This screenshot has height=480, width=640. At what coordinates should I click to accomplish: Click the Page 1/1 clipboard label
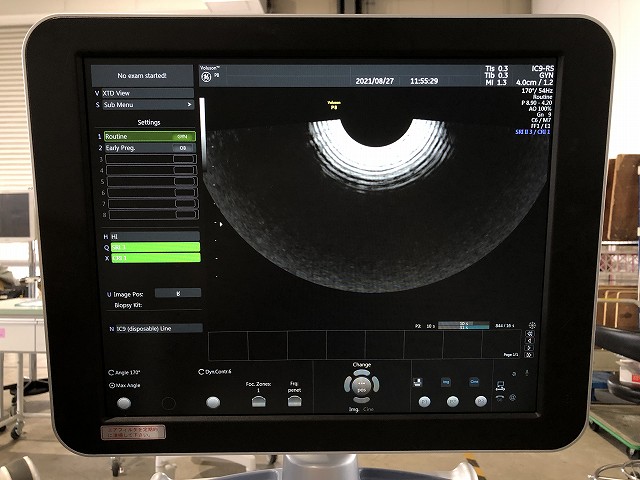pyautogui.click(x=511, y=355)
